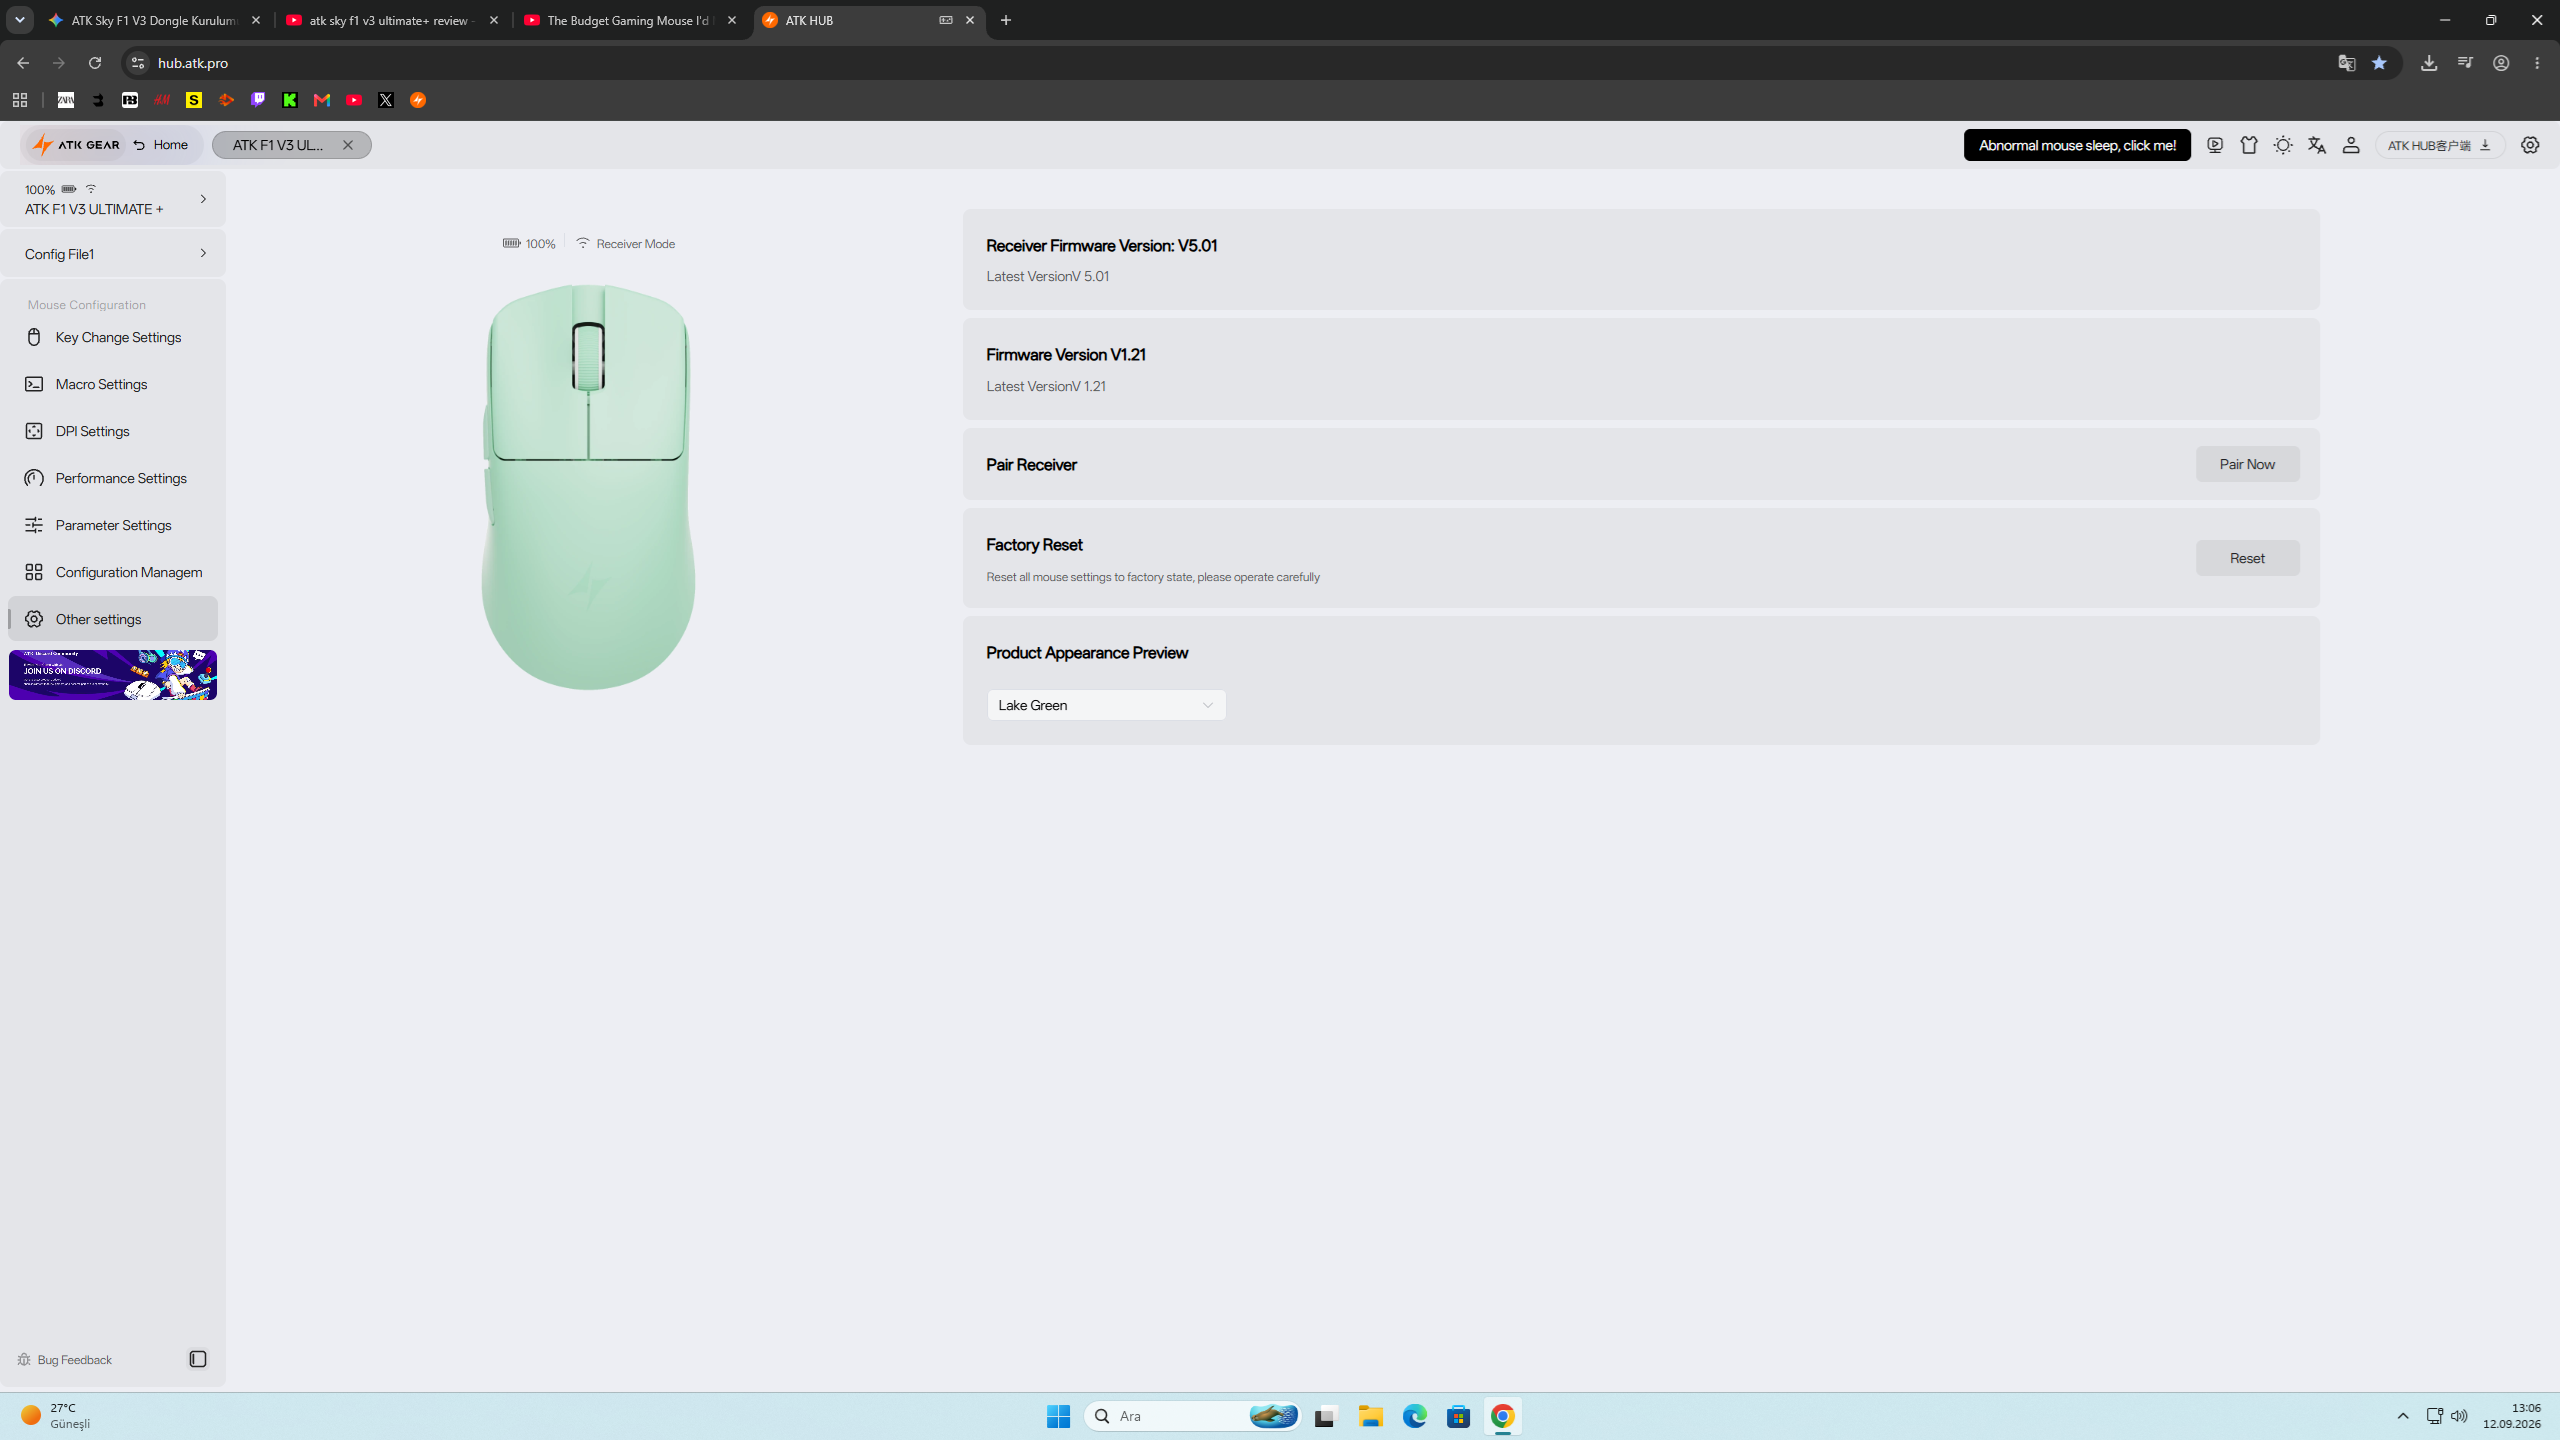2560x1440 pixels.
Task: Open File Explorer from the taskbar
Action: coord(1370,1416)
